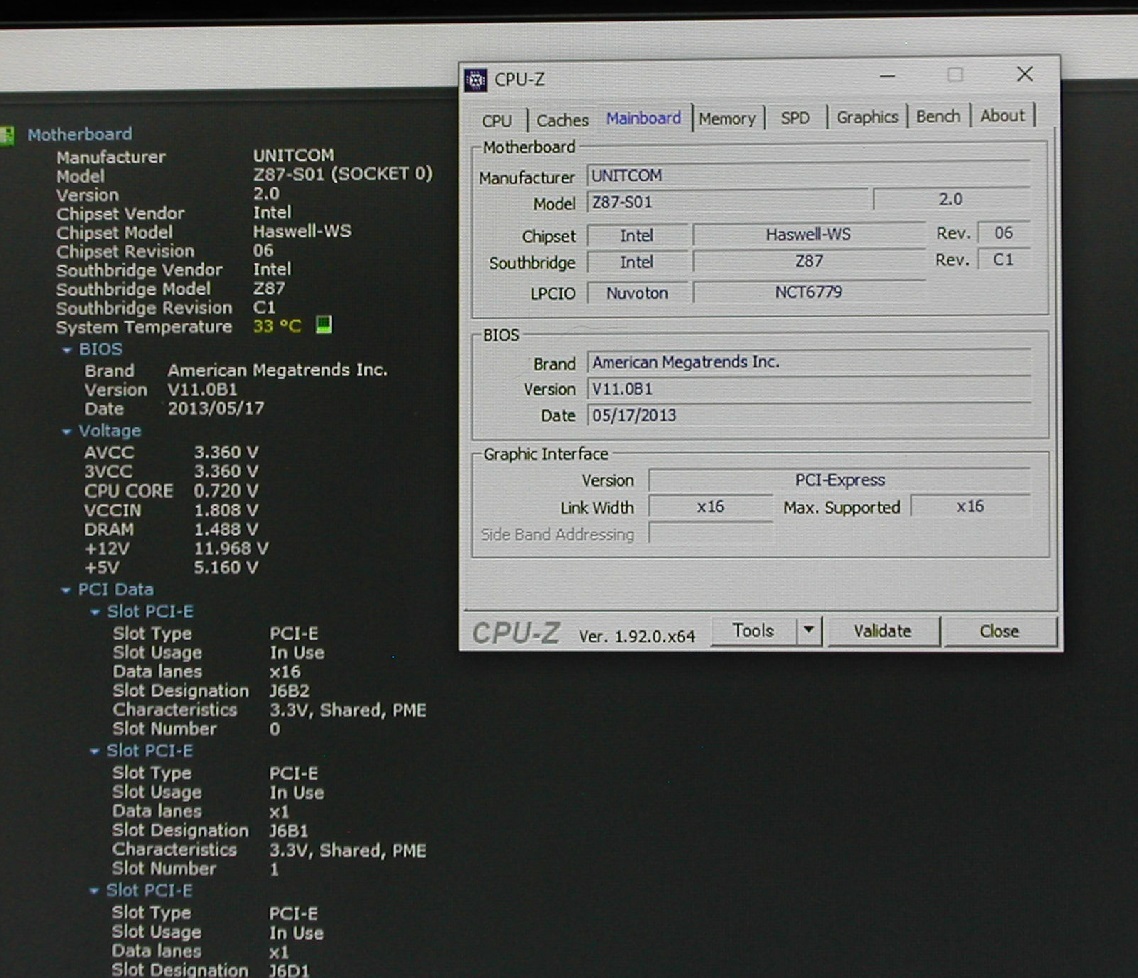Click the BIOS date 2013/05/17 in Speccy
The height and width of the screenshot is (978, 1138).
tap(216, 408)
